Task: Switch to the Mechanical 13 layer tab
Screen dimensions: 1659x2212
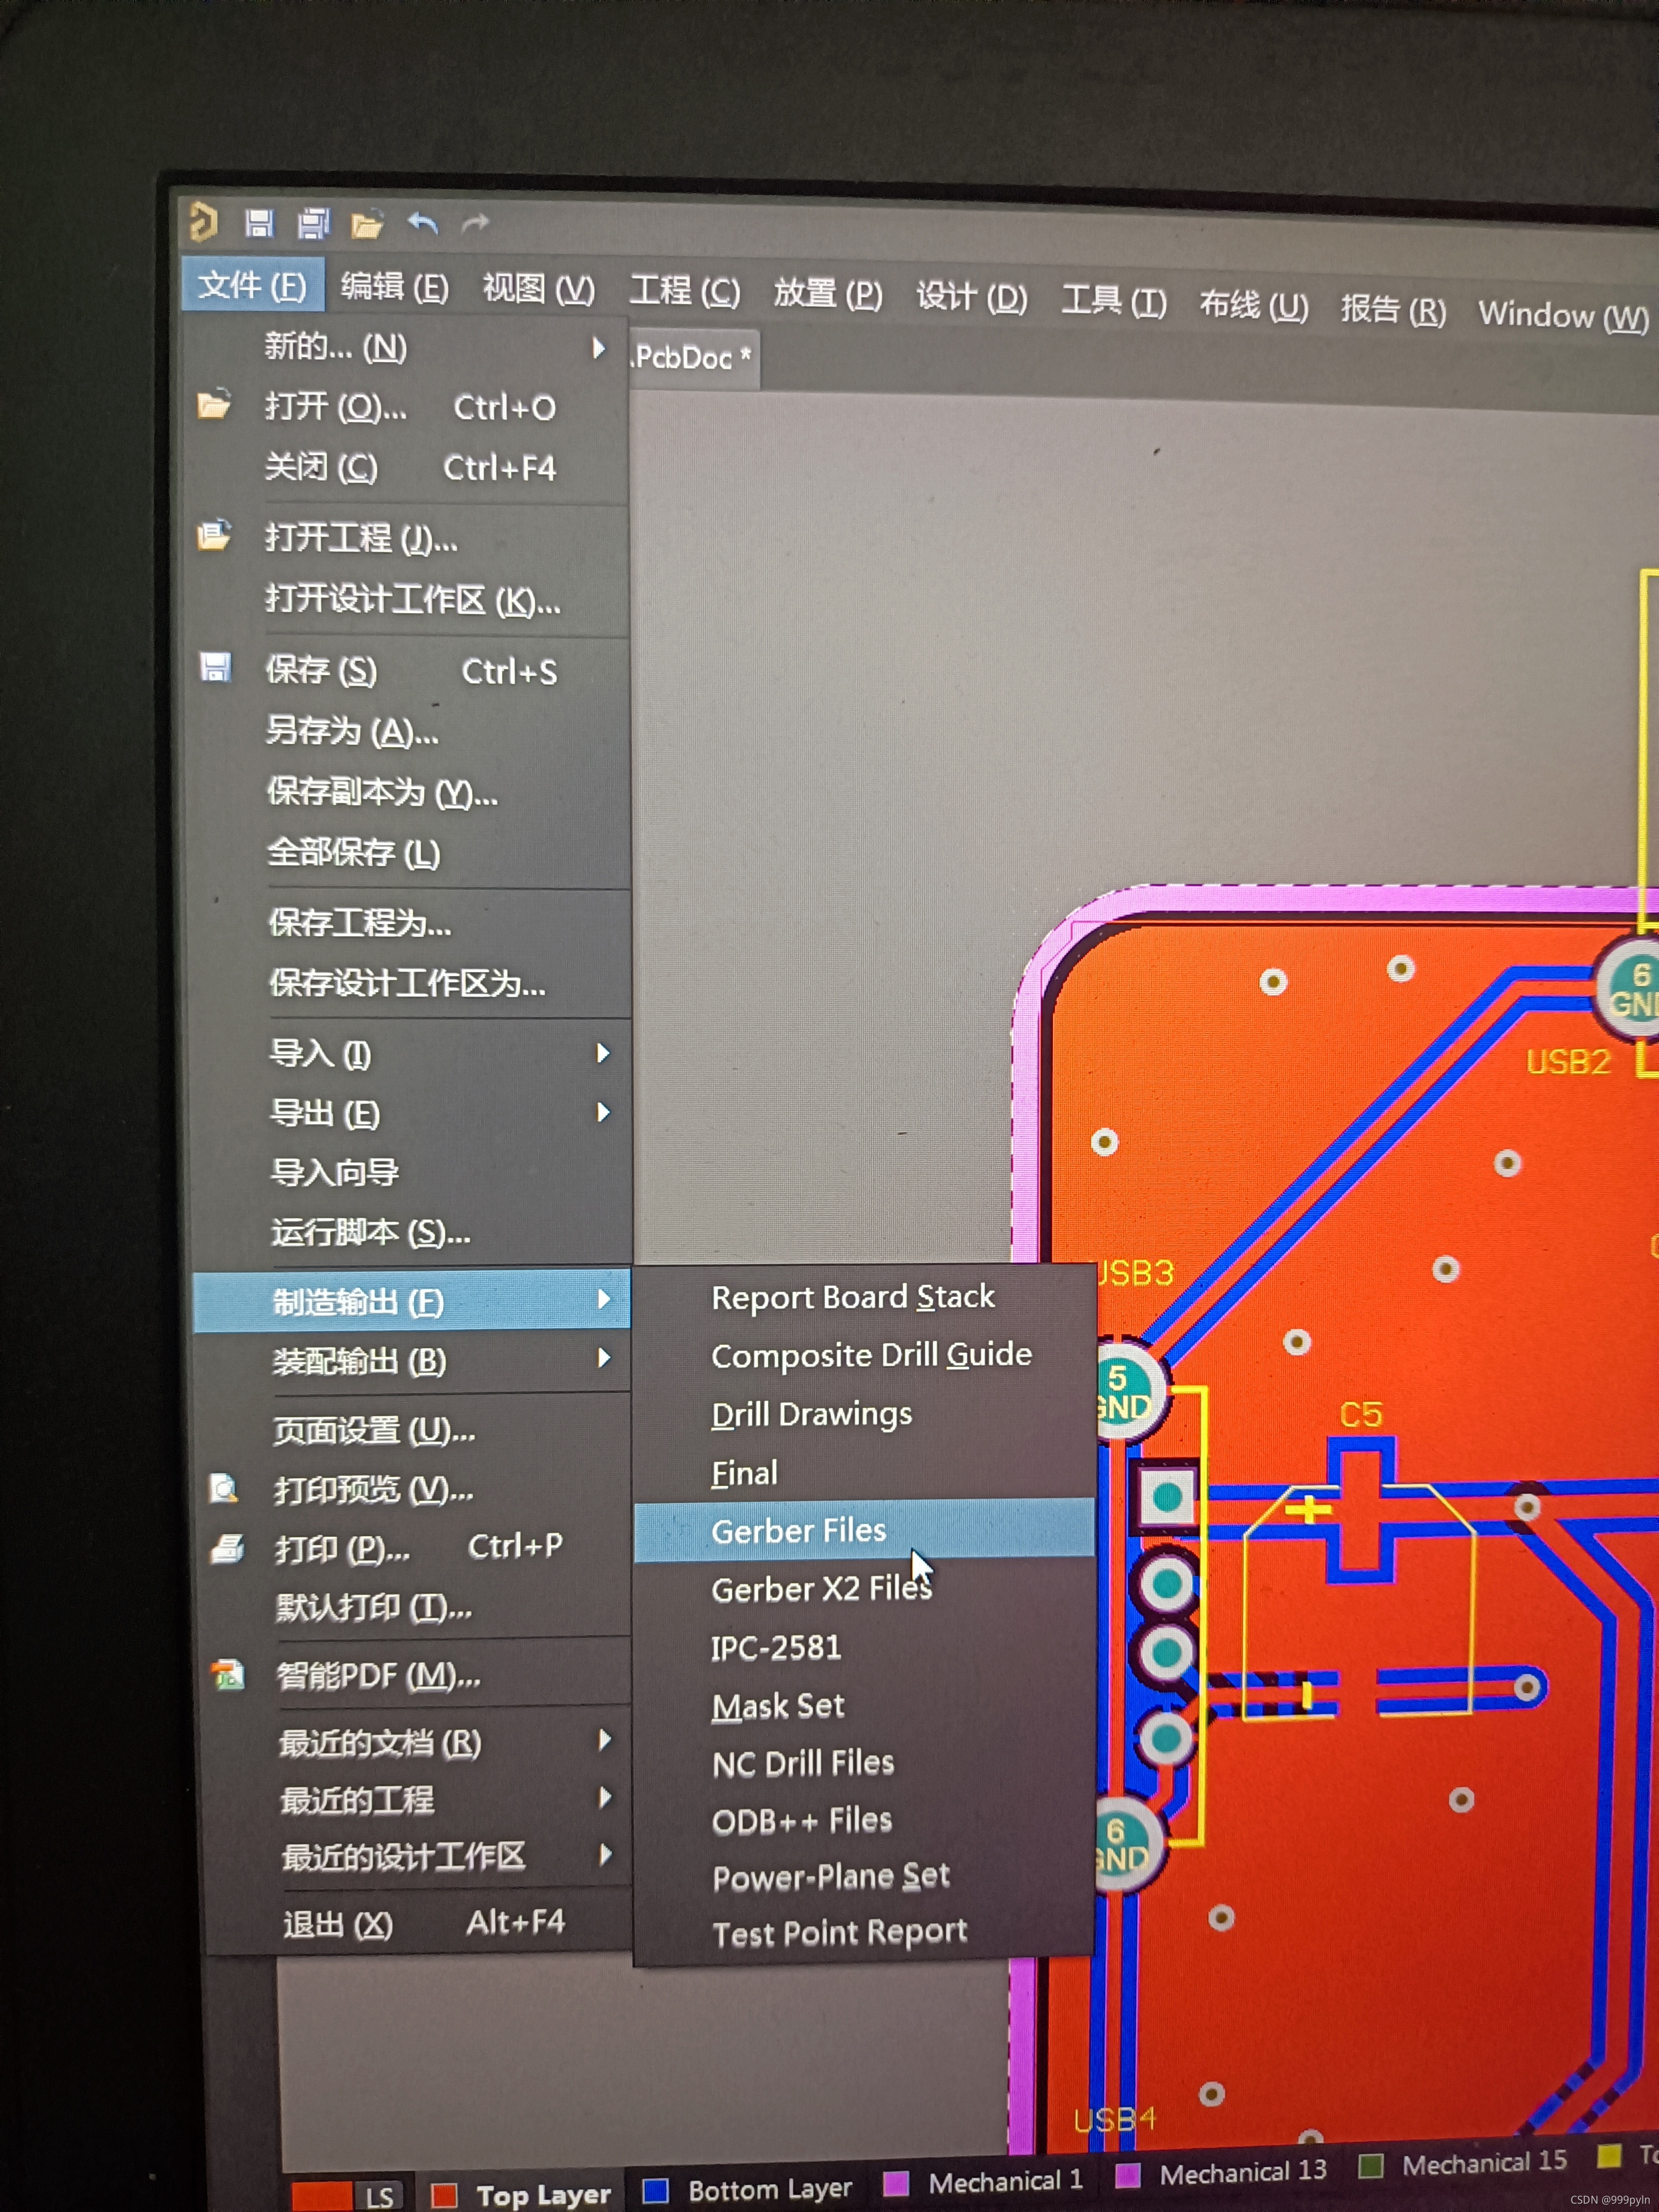Action: (1241, 2172)
